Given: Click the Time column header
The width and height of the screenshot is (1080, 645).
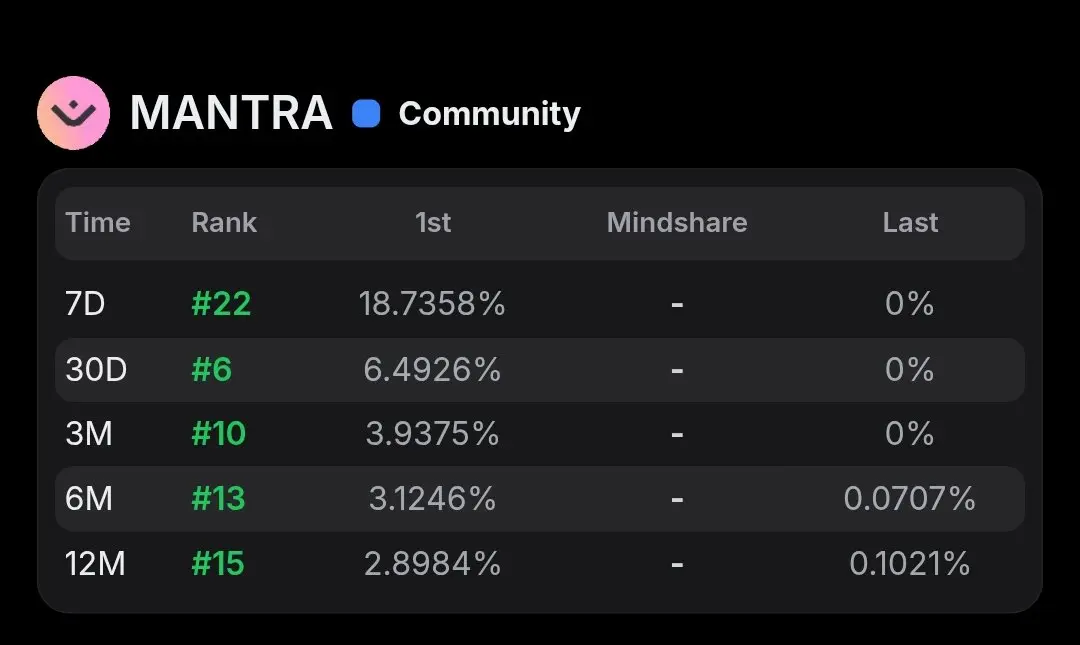Looking at the screenshot, I should 98,223.
